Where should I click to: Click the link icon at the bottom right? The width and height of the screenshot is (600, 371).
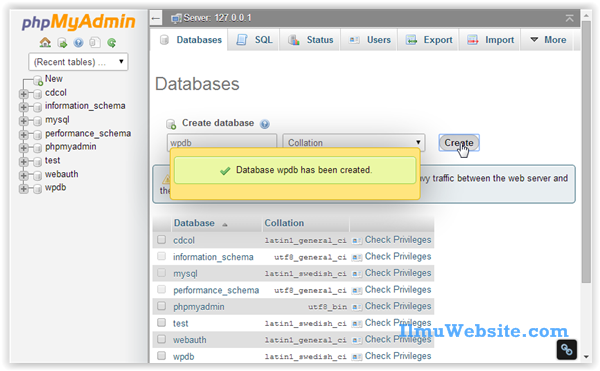[567, 349]
